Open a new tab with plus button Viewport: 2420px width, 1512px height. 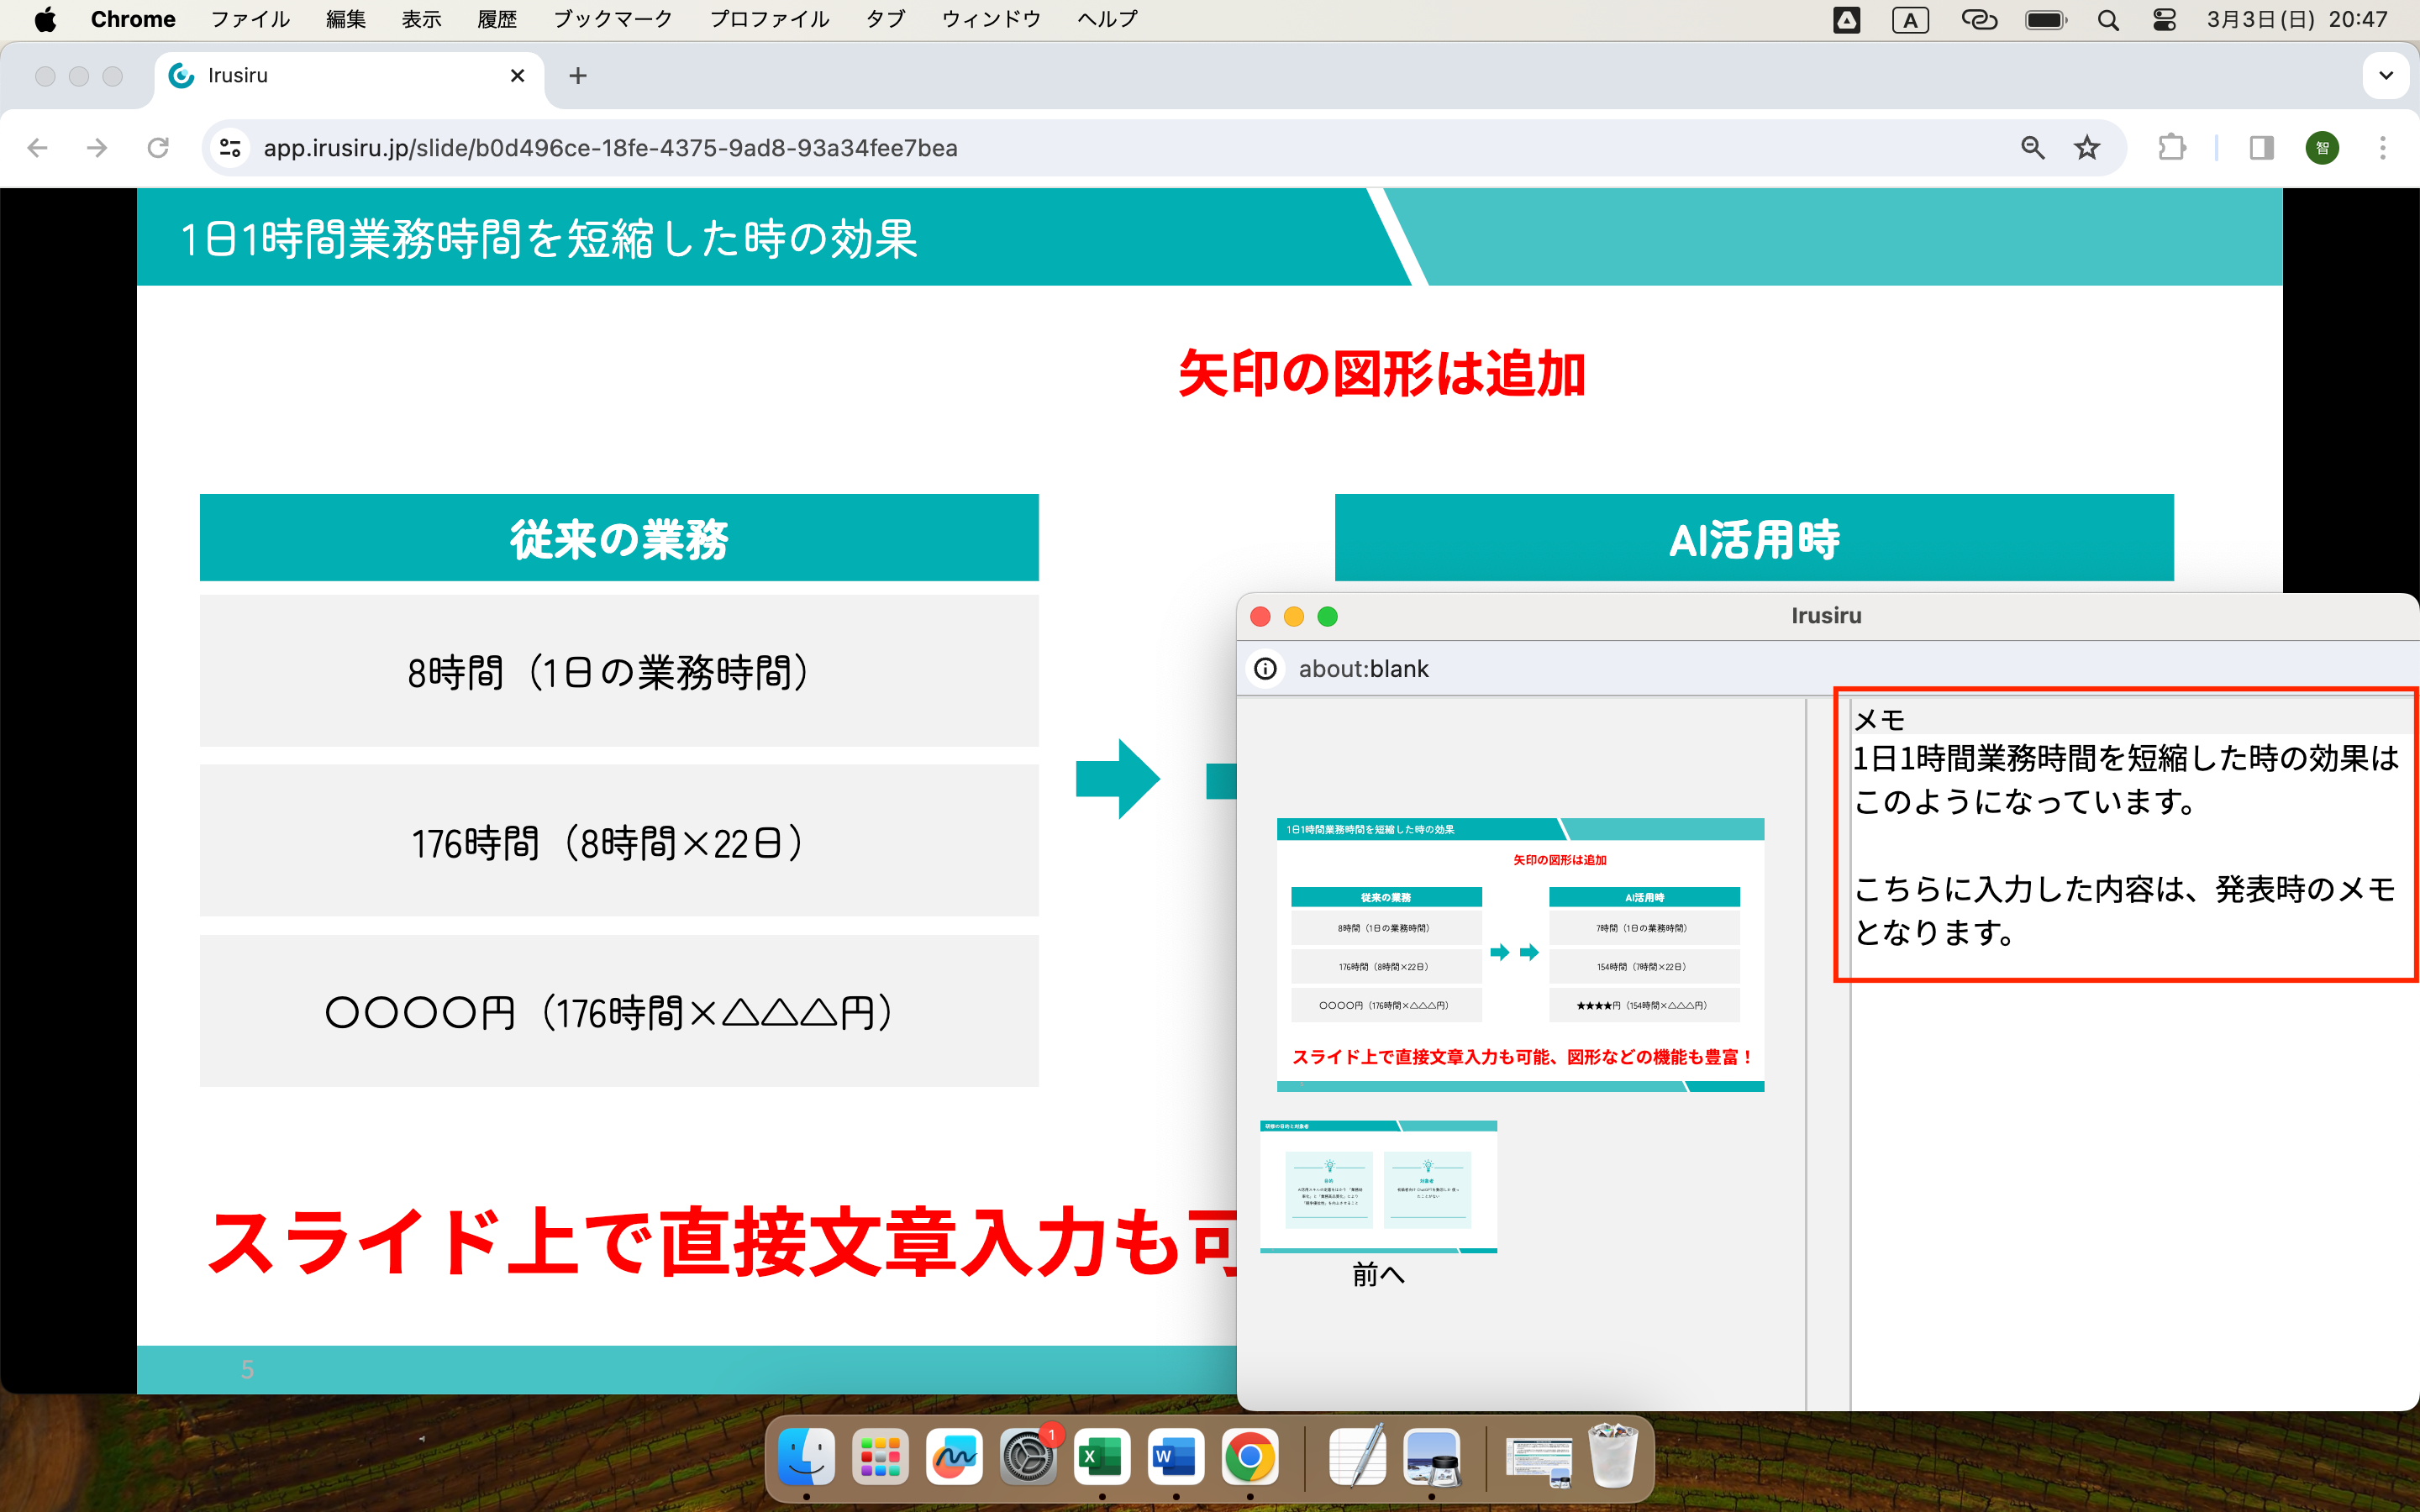click(x=578, y=76)
